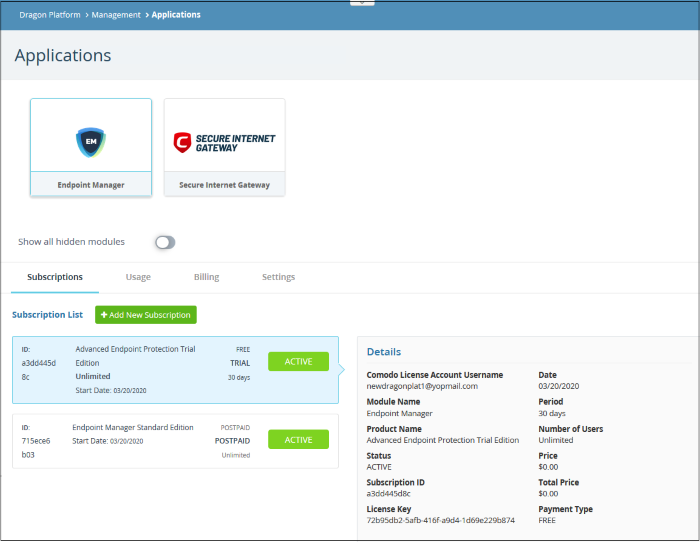Image resolution: width=700 pixels, height=542 pixels.
Task: Click the Show all hidden modules label
Action: (x=71, y=242)
